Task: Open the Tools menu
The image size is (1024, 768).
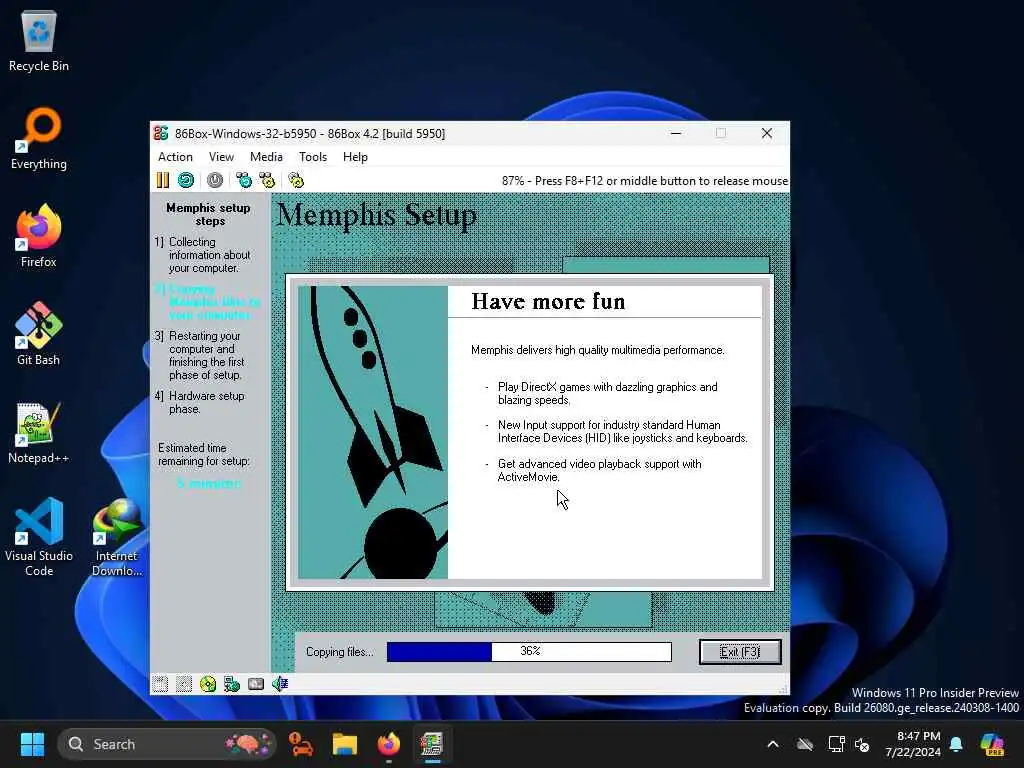Action: pos(313,157)
